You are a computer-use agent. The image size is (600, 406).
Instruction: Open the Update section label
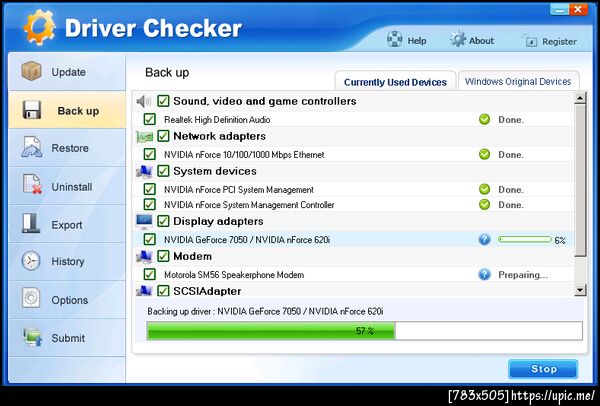point(68,72)
